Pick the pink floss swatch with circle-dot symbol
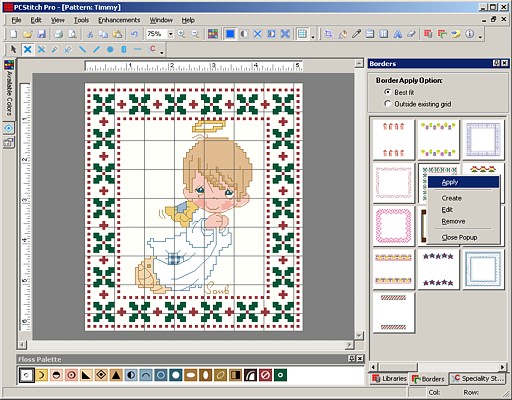 71,375
